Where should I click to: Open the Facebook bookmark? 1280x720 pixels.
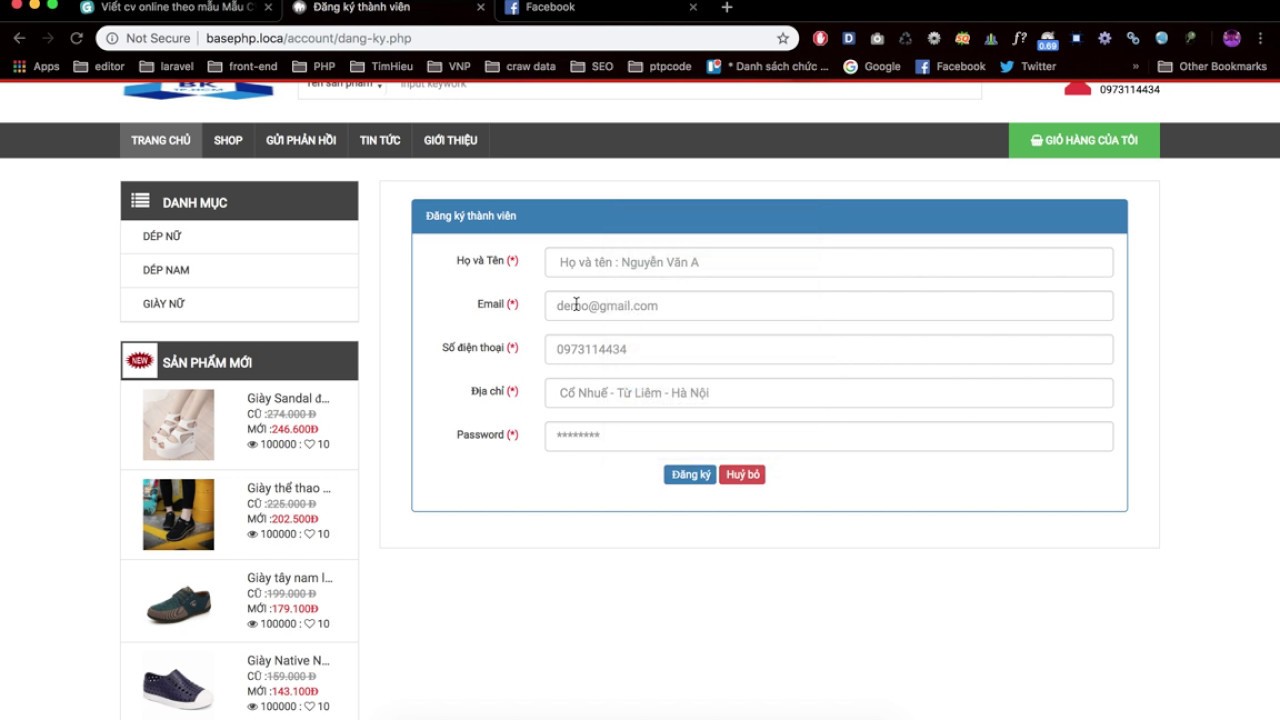[x=950, y=66]
